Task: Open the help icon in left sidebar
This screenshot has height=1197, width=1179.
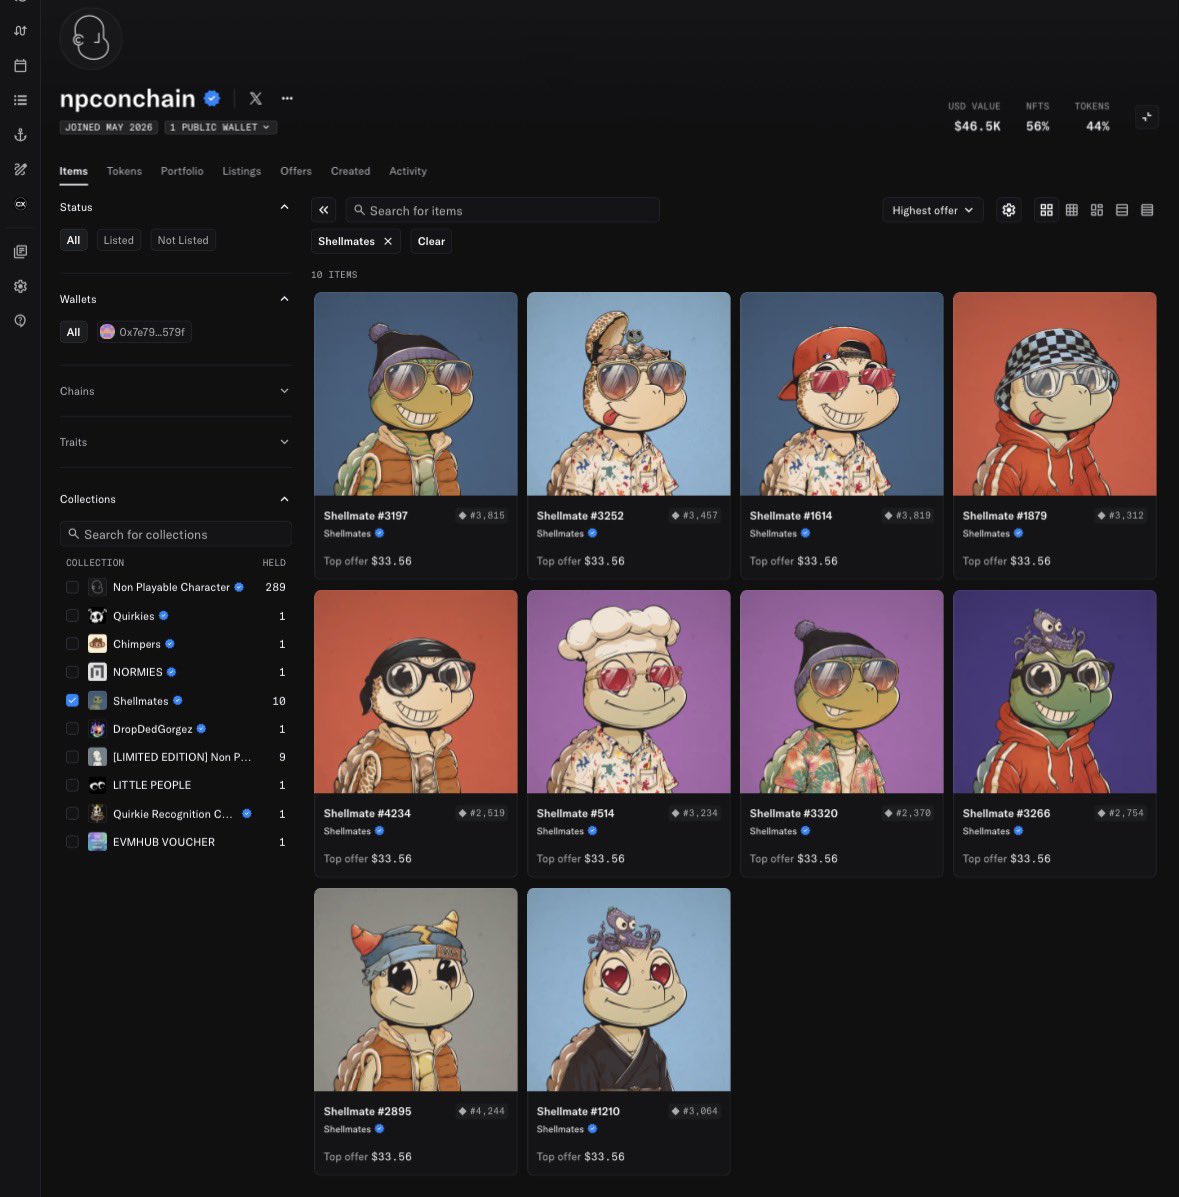Action: pyautogui.click(x=21, y=321)
